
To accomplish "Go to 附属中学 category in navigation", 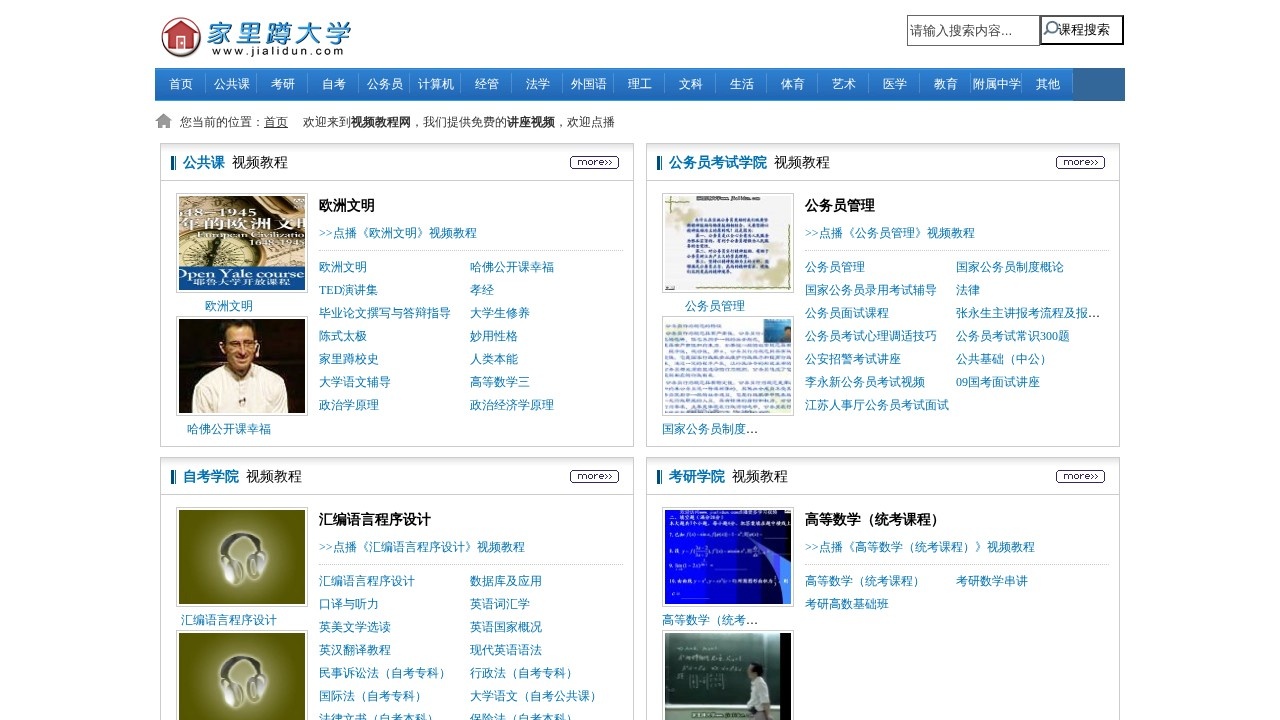I will click(x=997, y=84).
